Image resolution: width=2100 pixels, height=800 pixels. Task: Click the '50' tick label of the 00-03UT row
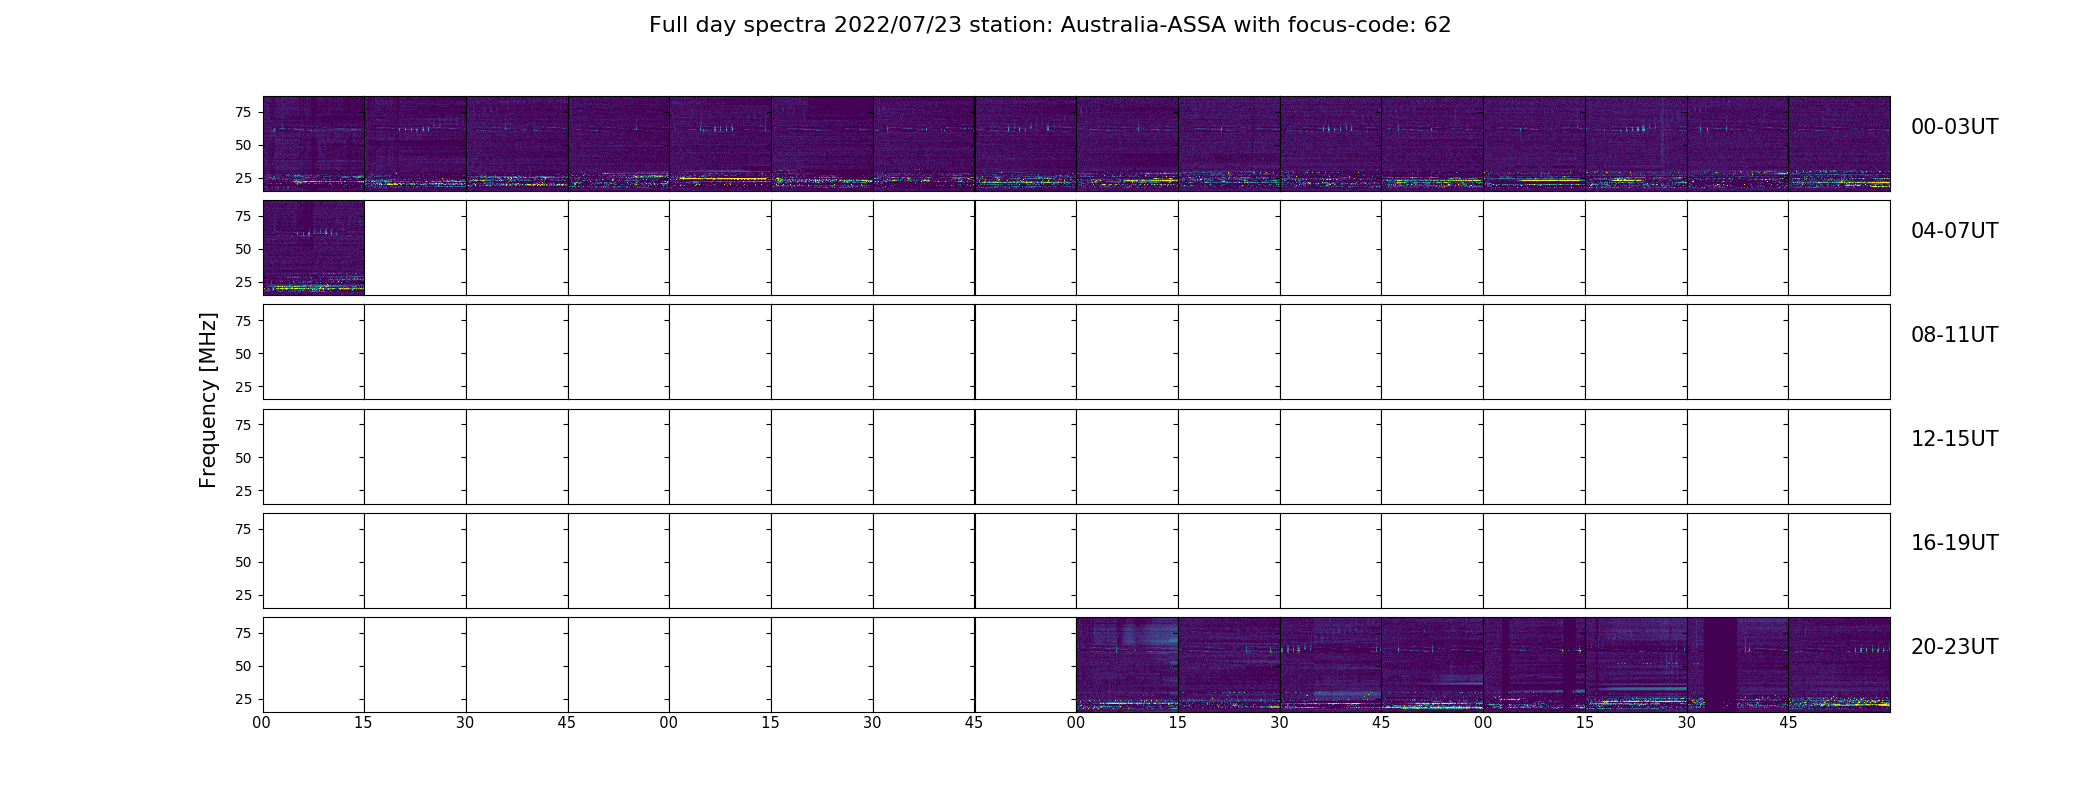243,145
